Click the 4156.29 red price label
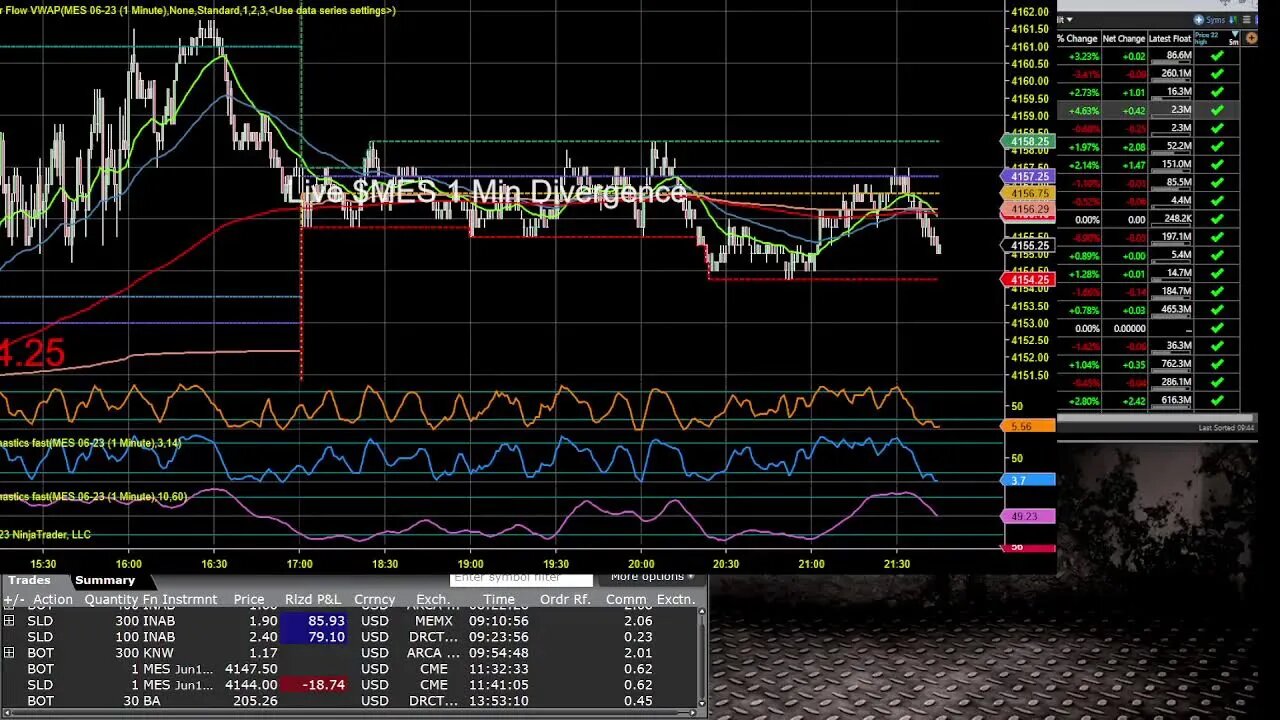Viewport: 1280px width, 720px height. [x=1028, y=210]
